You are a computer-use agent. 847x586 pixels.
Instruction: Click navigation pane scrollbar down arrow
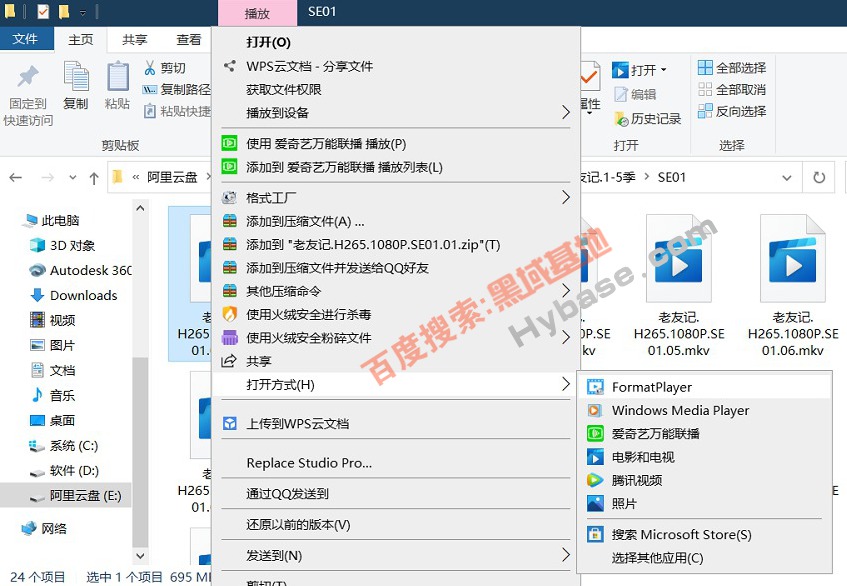click(140, 555)
